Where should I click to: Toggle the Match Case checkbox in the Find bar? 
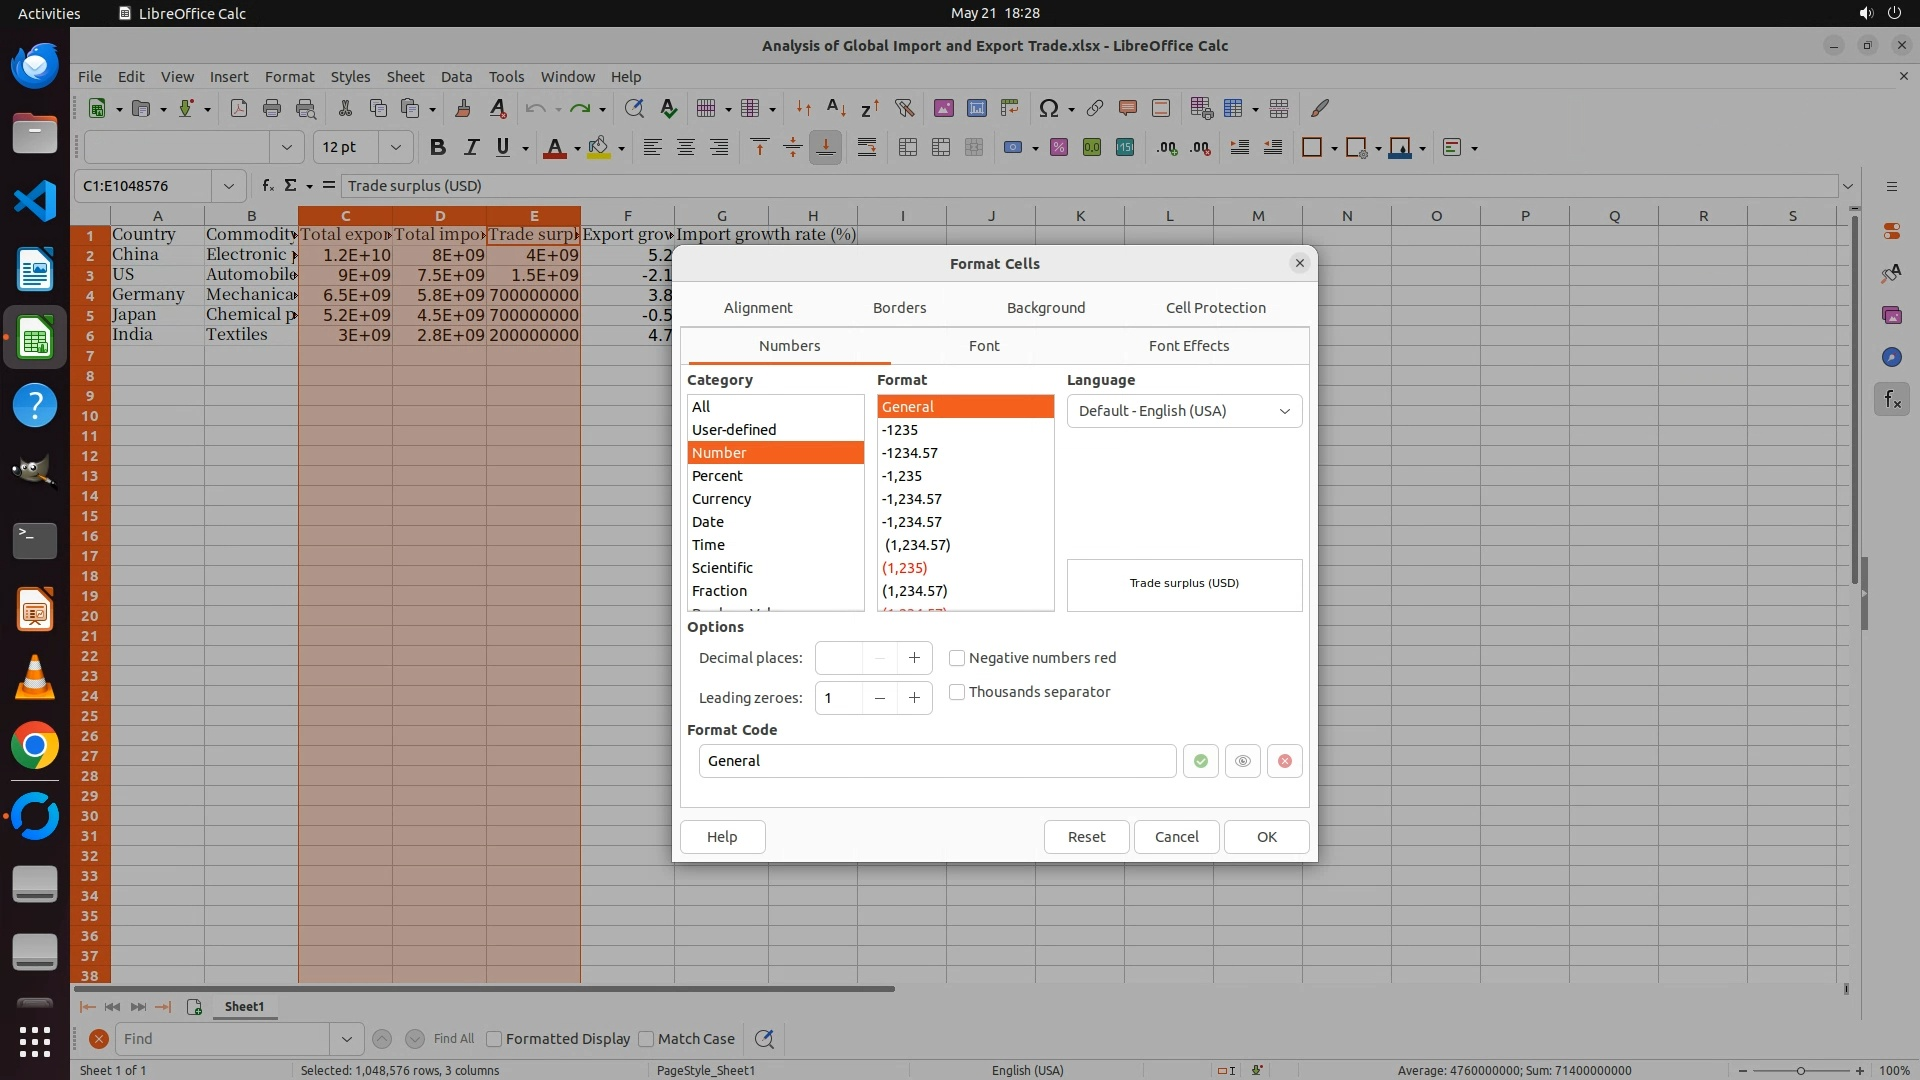pos(646,1039)
